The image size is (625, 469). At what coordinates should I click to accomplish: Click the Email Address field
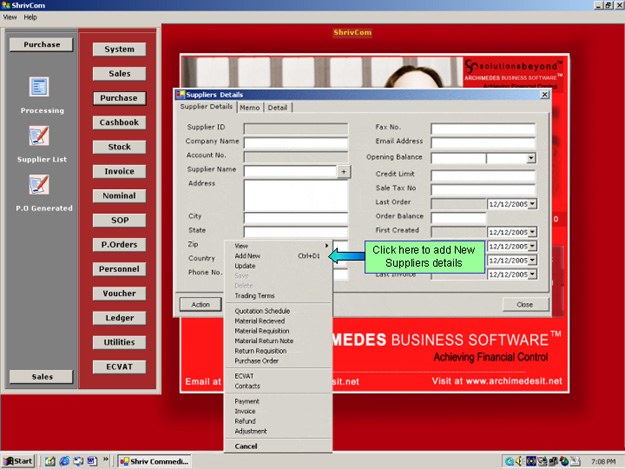pyautogui.click(x=483, y=142)
